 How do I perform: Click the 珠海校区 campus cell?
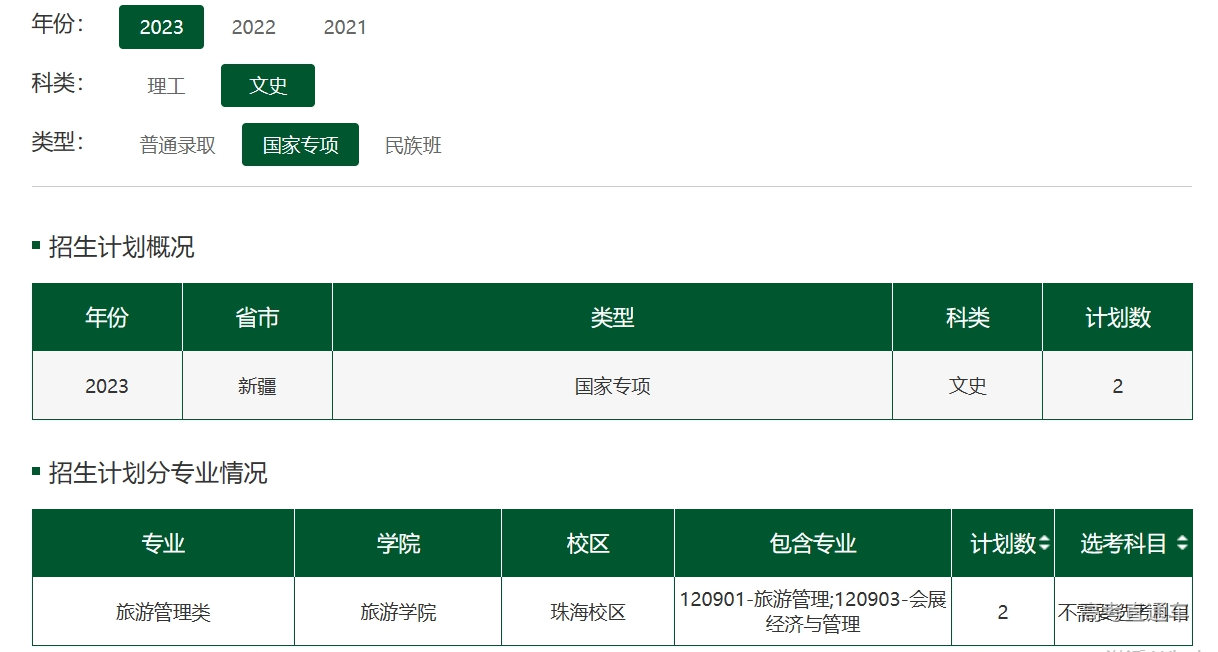click(x=588, y=612)
